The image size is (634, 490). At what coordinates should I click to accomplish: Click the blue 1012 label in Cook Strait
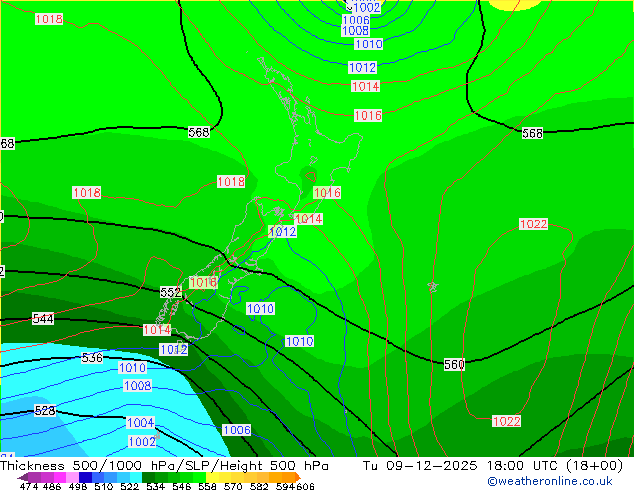[x=283, y=232]
